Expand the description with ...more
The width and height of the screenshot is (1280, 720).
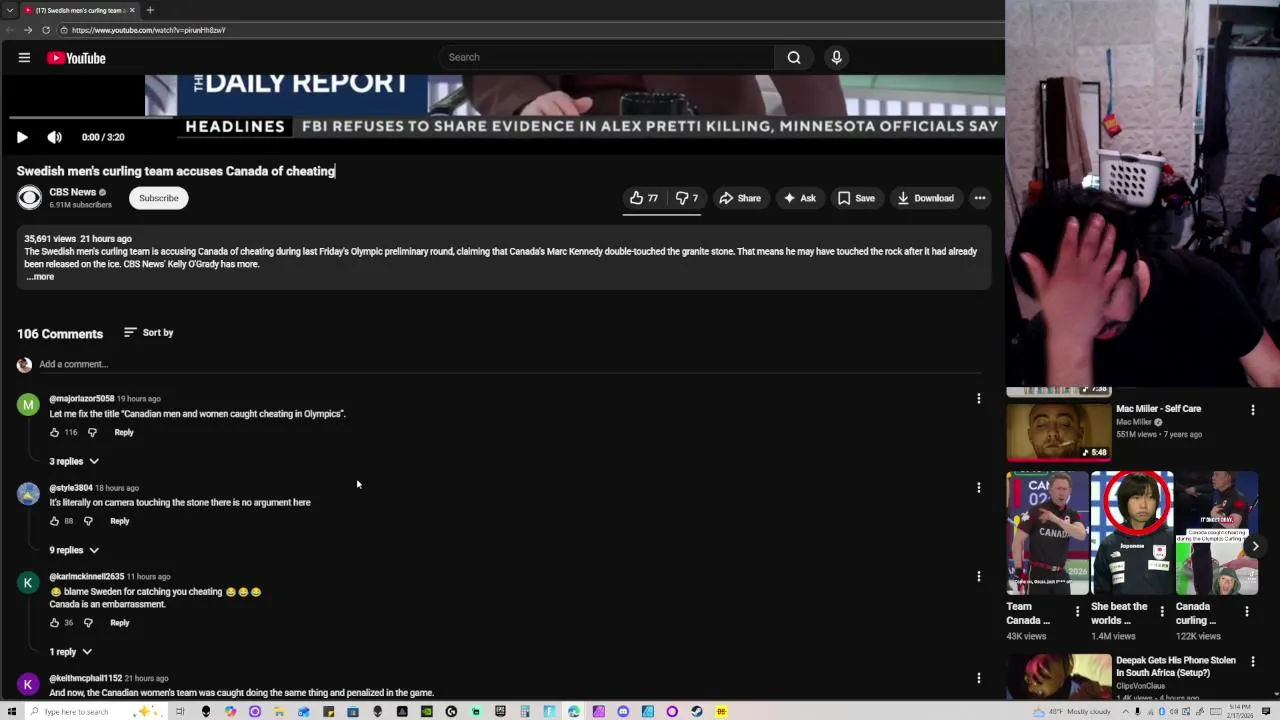point(40,277)
